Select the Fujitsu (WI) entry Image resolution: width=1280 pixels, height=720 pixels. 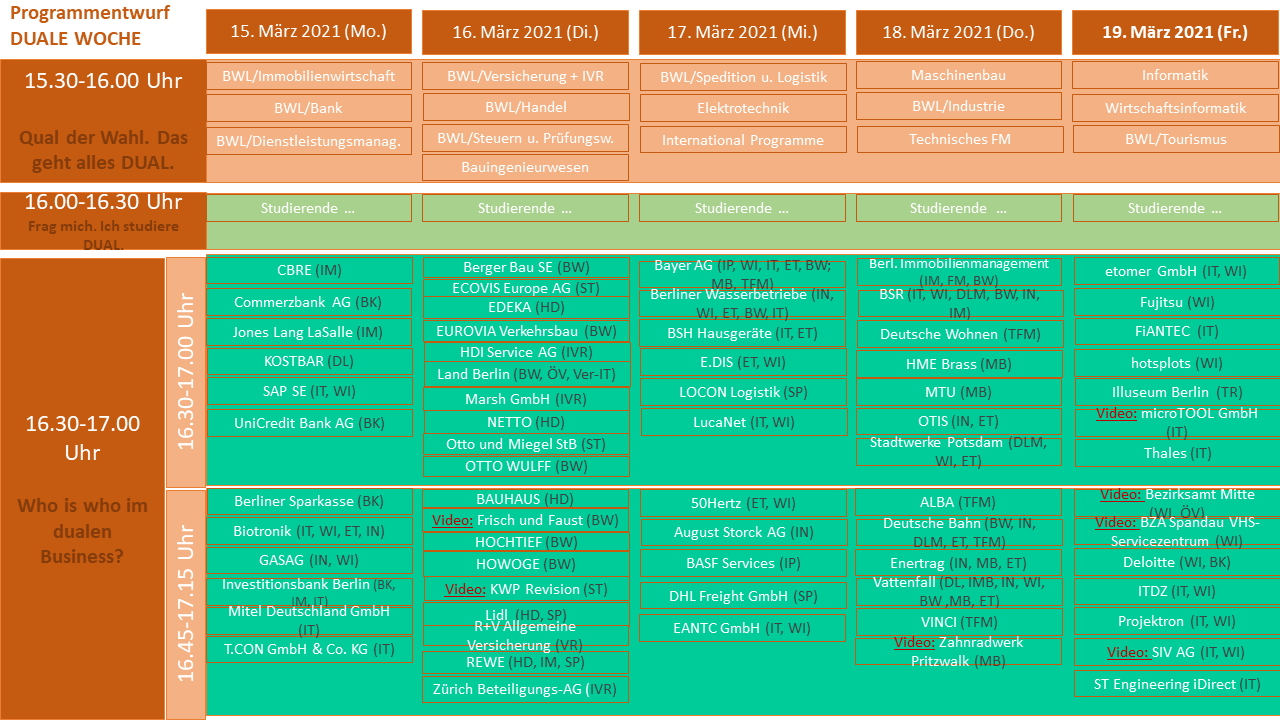(x=1175, y=300)
